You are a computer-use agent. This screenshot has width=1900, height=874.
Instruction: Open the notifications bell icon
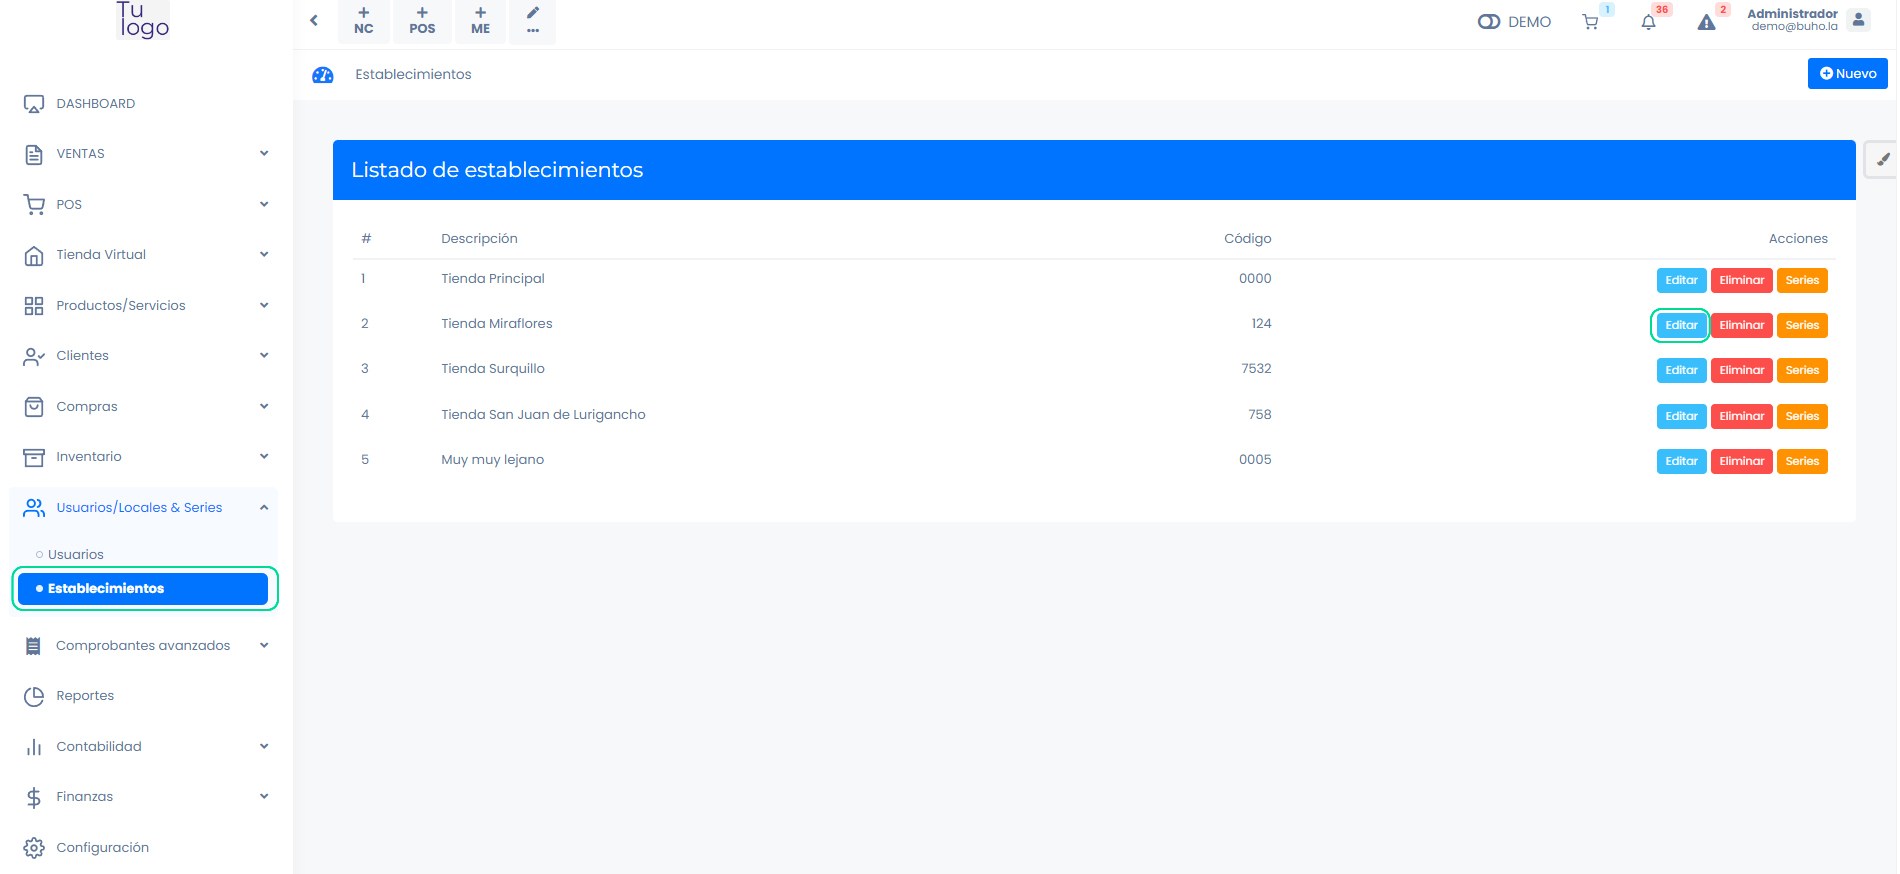click(1648, 22)
